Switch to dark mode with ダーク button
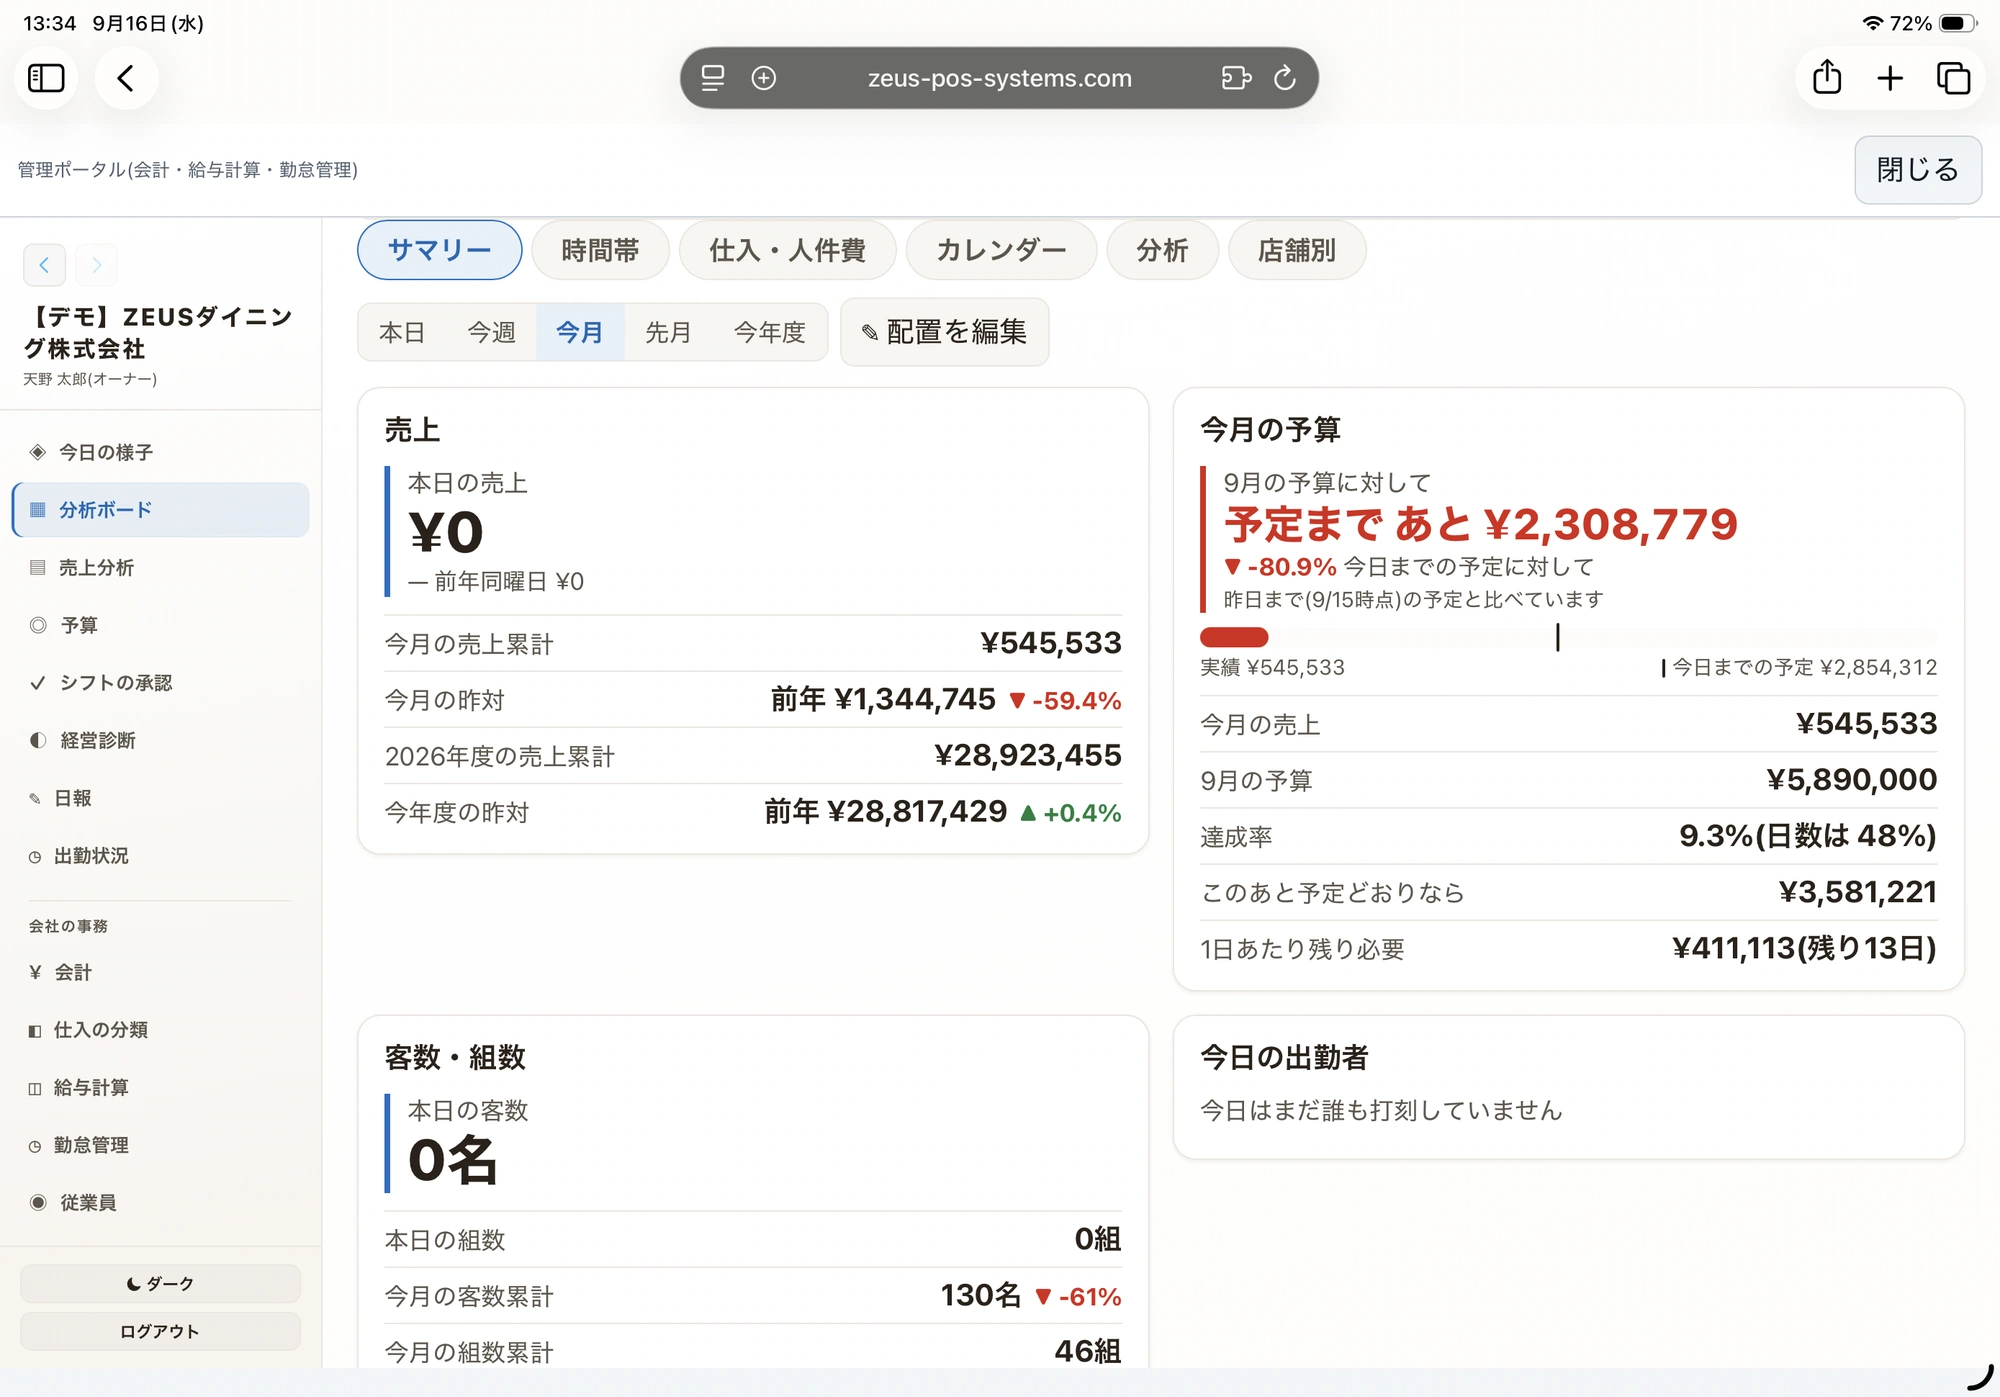Image resolution: width=2000 pixels, height=1397 pixels. (160, 1284)
